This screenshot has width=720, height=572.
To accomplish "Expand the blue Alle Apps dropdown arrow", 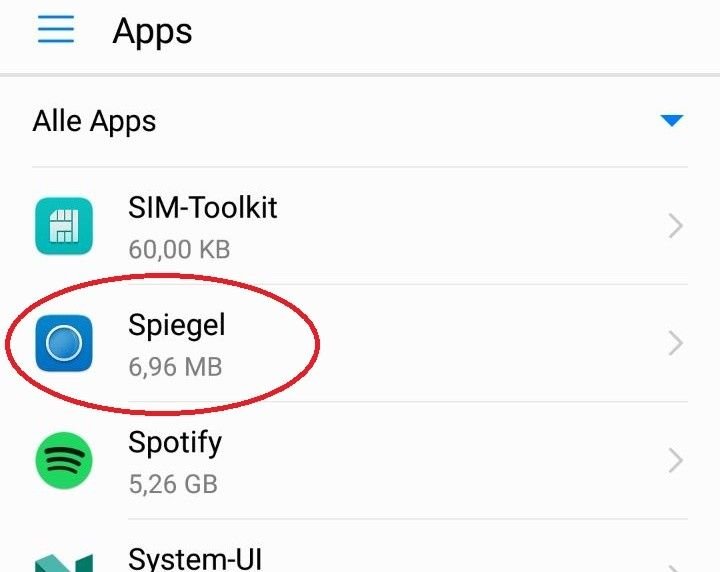I will [x=671, y=122].
